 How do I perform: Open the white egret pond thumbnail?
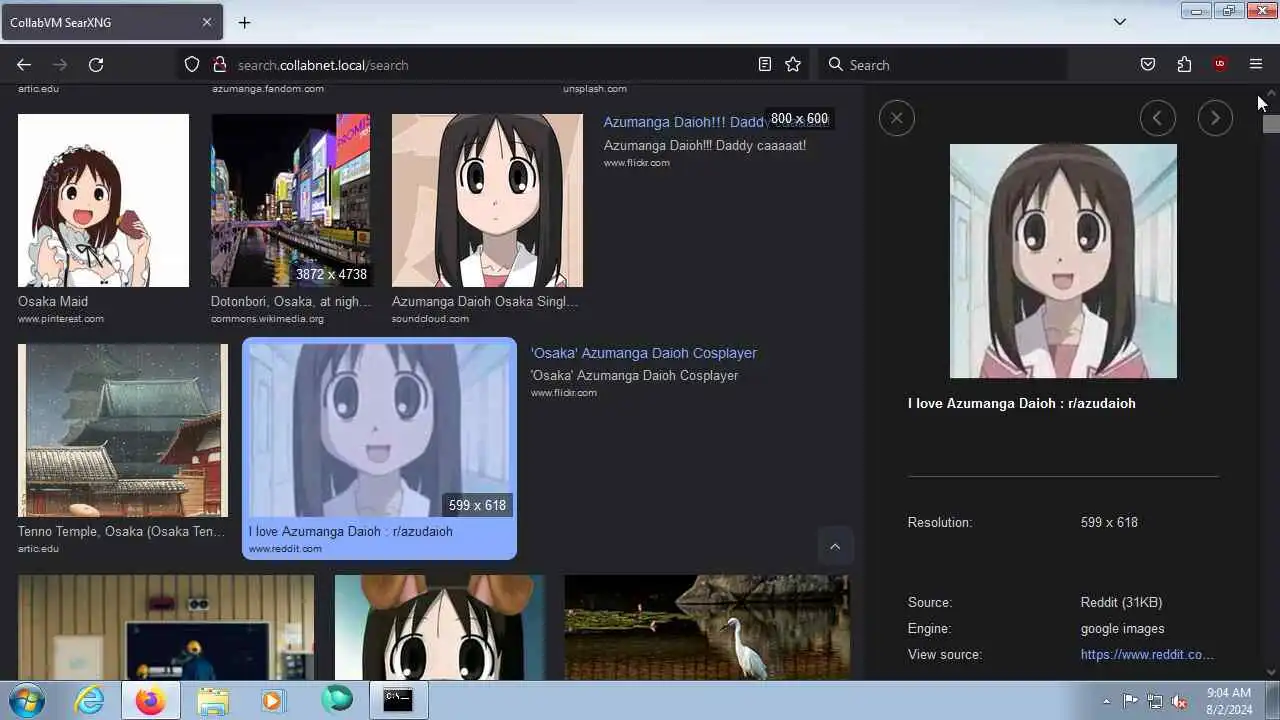(x=707, y=627)
